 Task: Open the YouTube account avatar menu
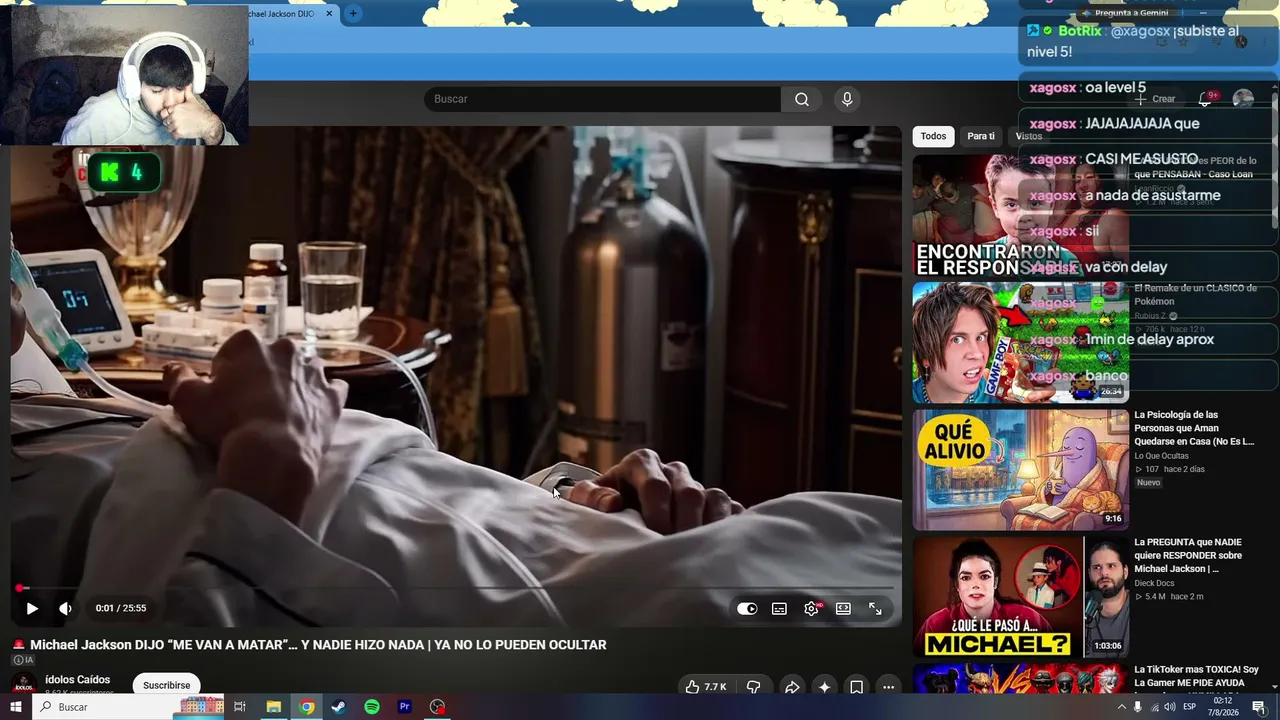tap(1243, 99)
